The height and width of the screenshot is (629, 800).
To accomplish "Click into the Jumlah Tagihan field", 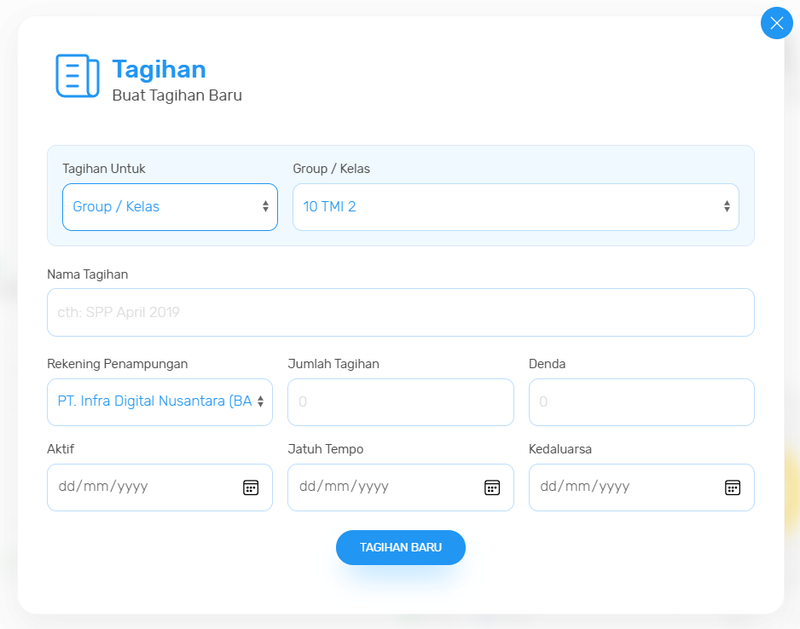I will tap(401, 401).
